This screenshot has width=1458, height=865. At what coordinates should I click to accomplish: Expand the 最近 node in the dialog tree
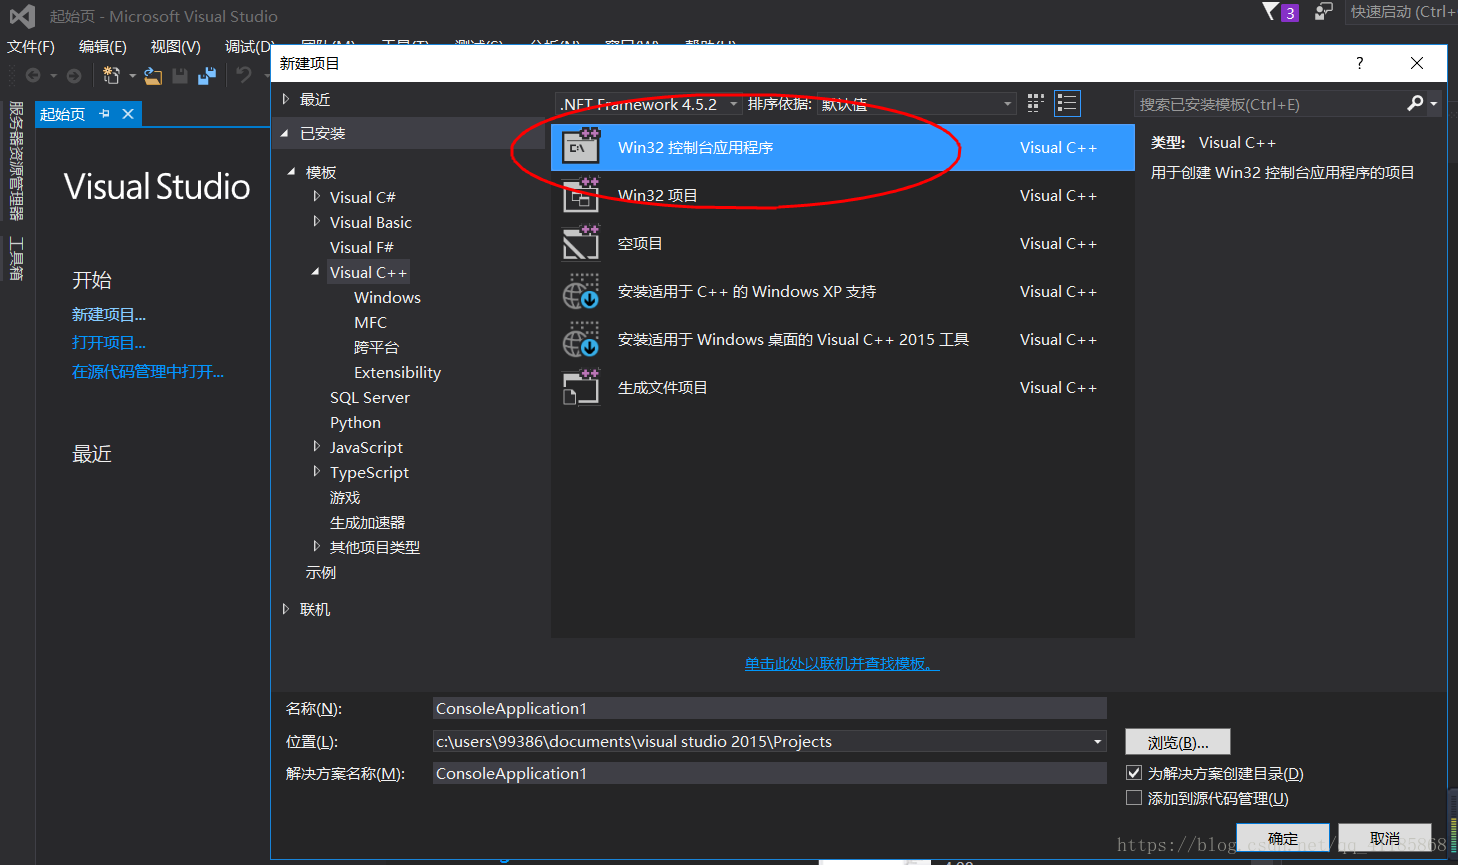[x=286, y=99]
